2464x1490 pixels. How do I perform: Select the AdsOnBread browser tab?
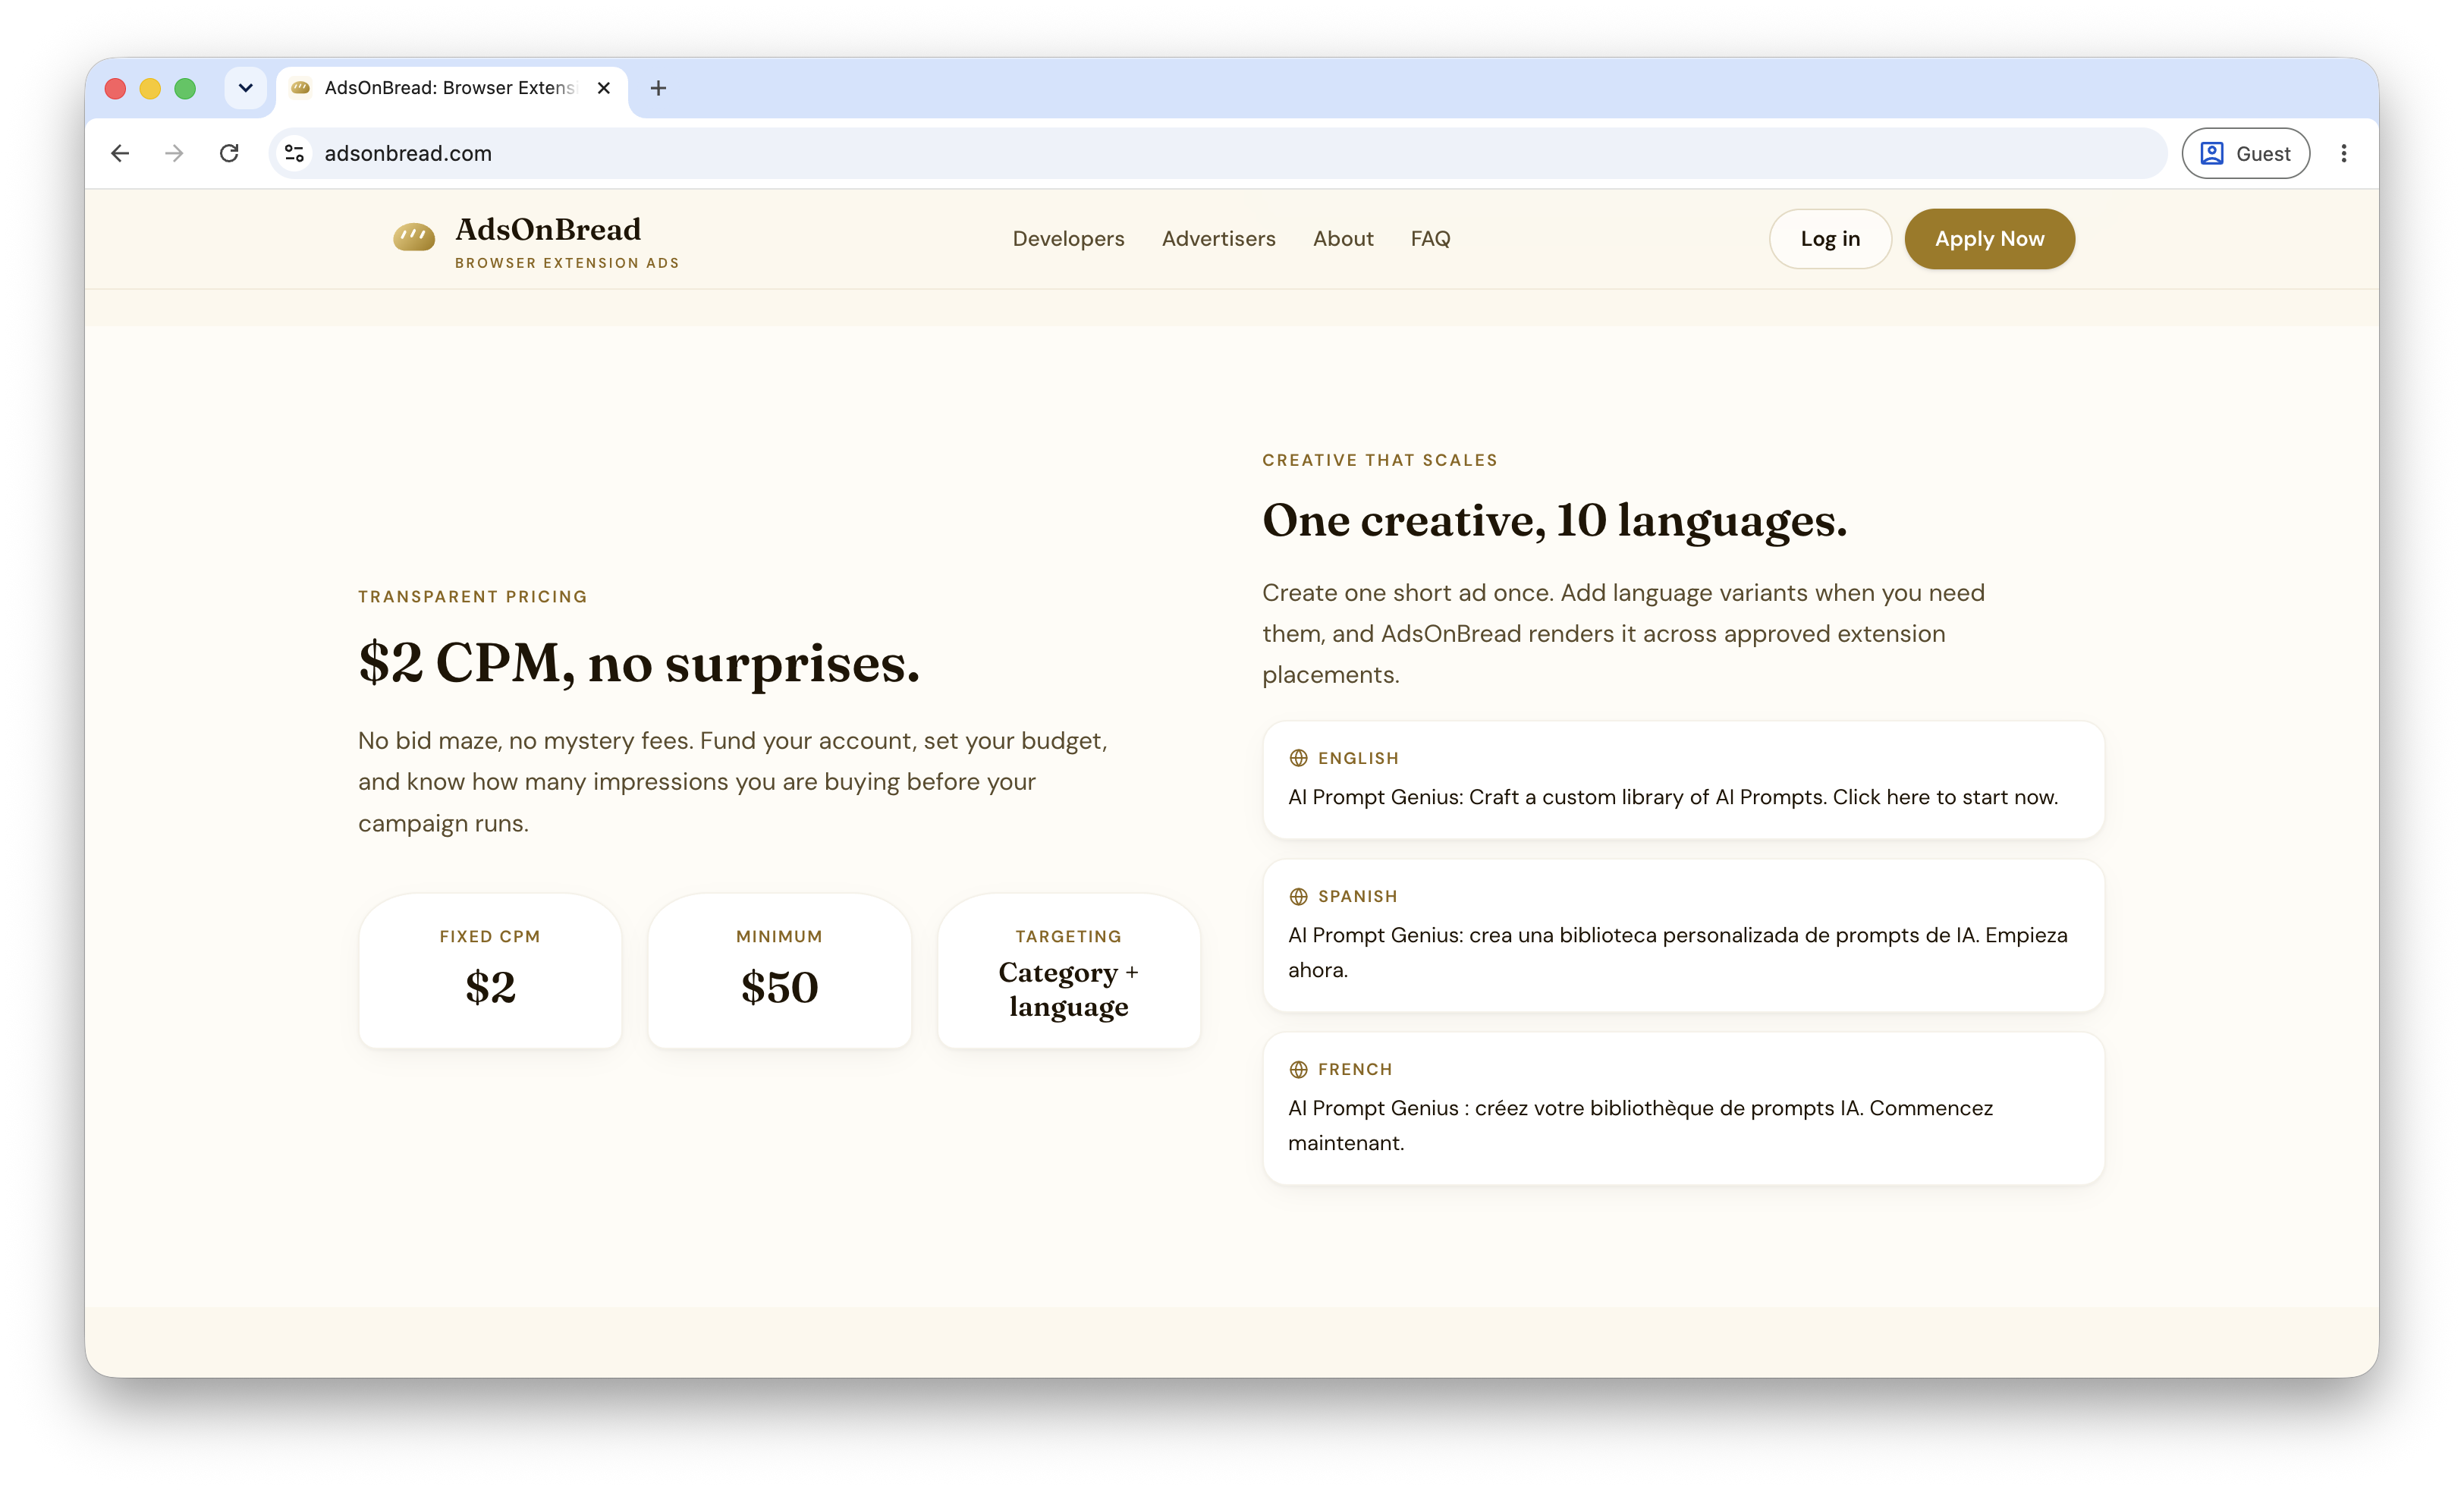point(452,88)
